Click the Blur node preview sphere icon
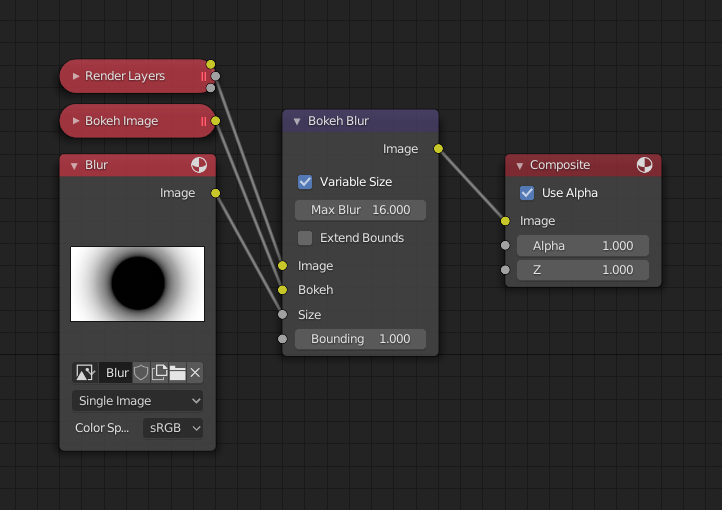 coord(199,165)
